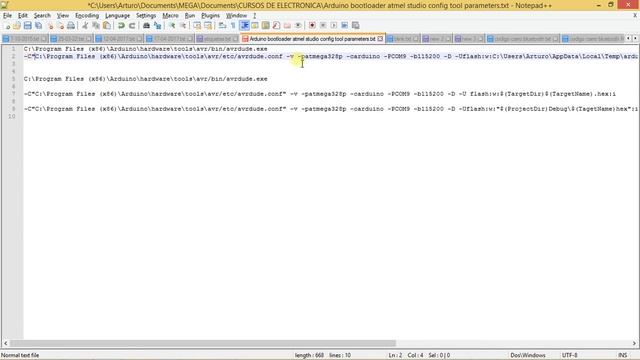Click the Replace toolbar icon
640x360 pixels.
(x=157, y=26)
